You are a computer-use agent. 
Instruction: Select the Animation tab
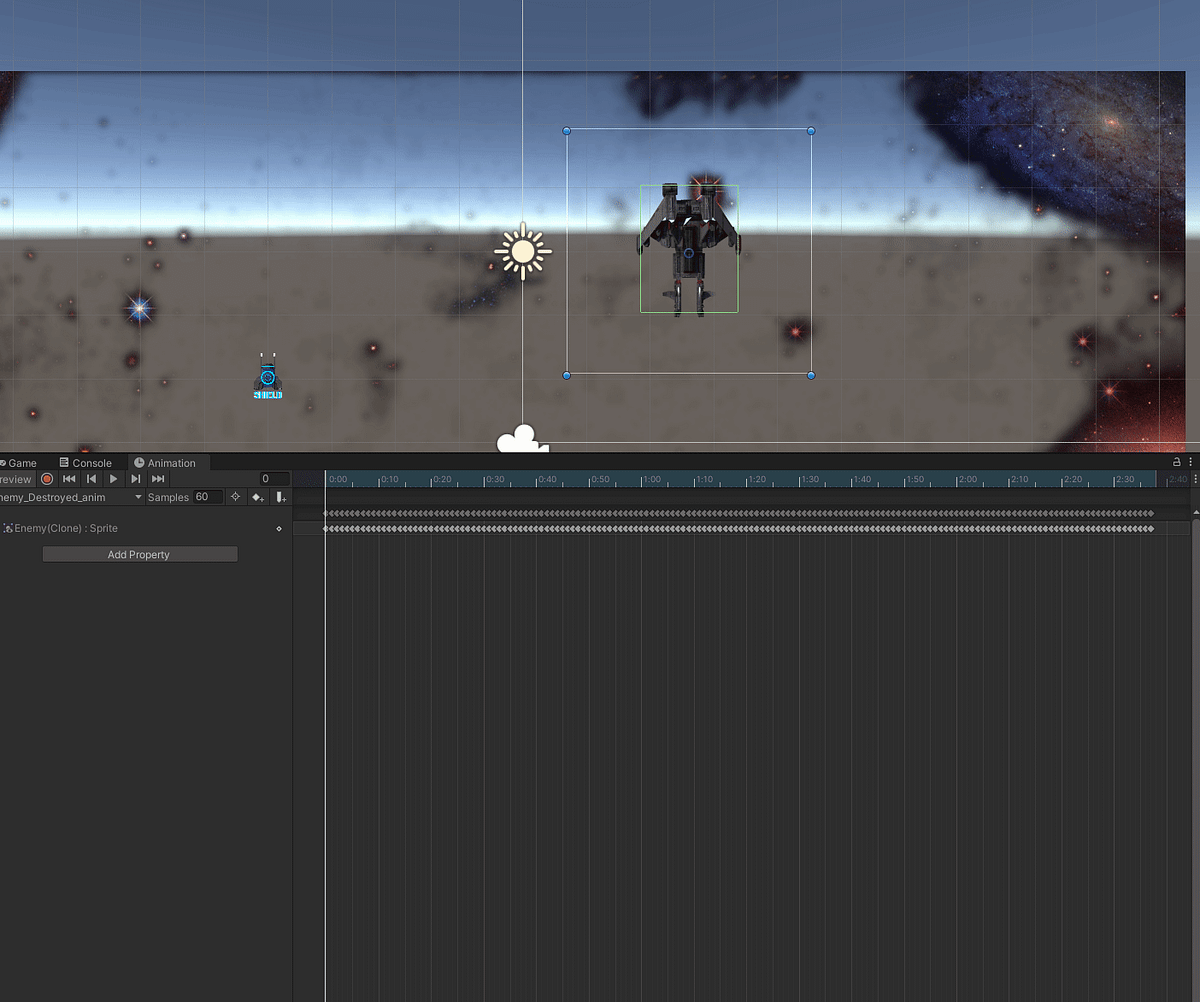pos(168,462)
